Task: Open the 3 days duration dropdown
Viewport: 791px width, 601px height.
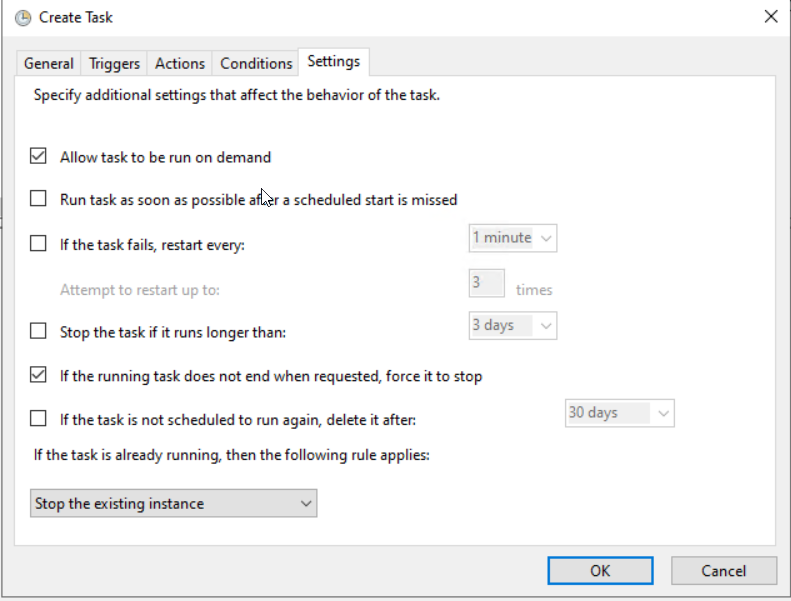Action: click(x=513, y=326)
